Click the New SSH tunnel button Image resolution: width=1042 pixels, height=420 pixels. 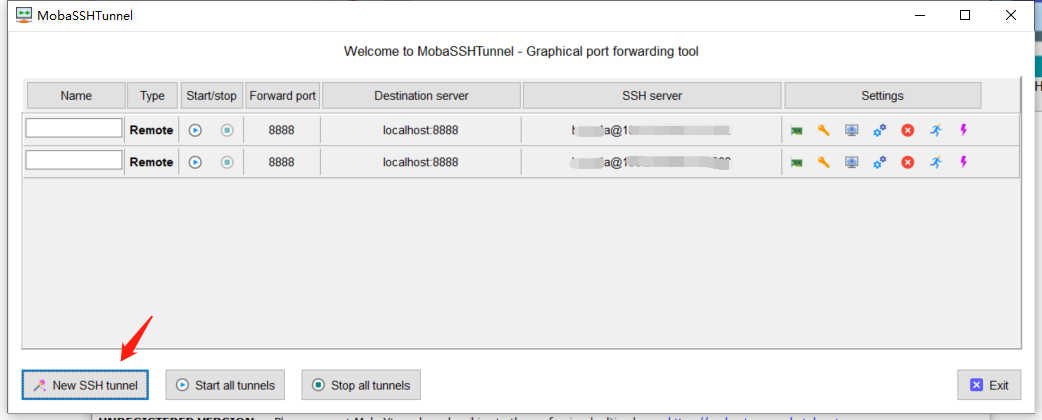pos(86,385)
